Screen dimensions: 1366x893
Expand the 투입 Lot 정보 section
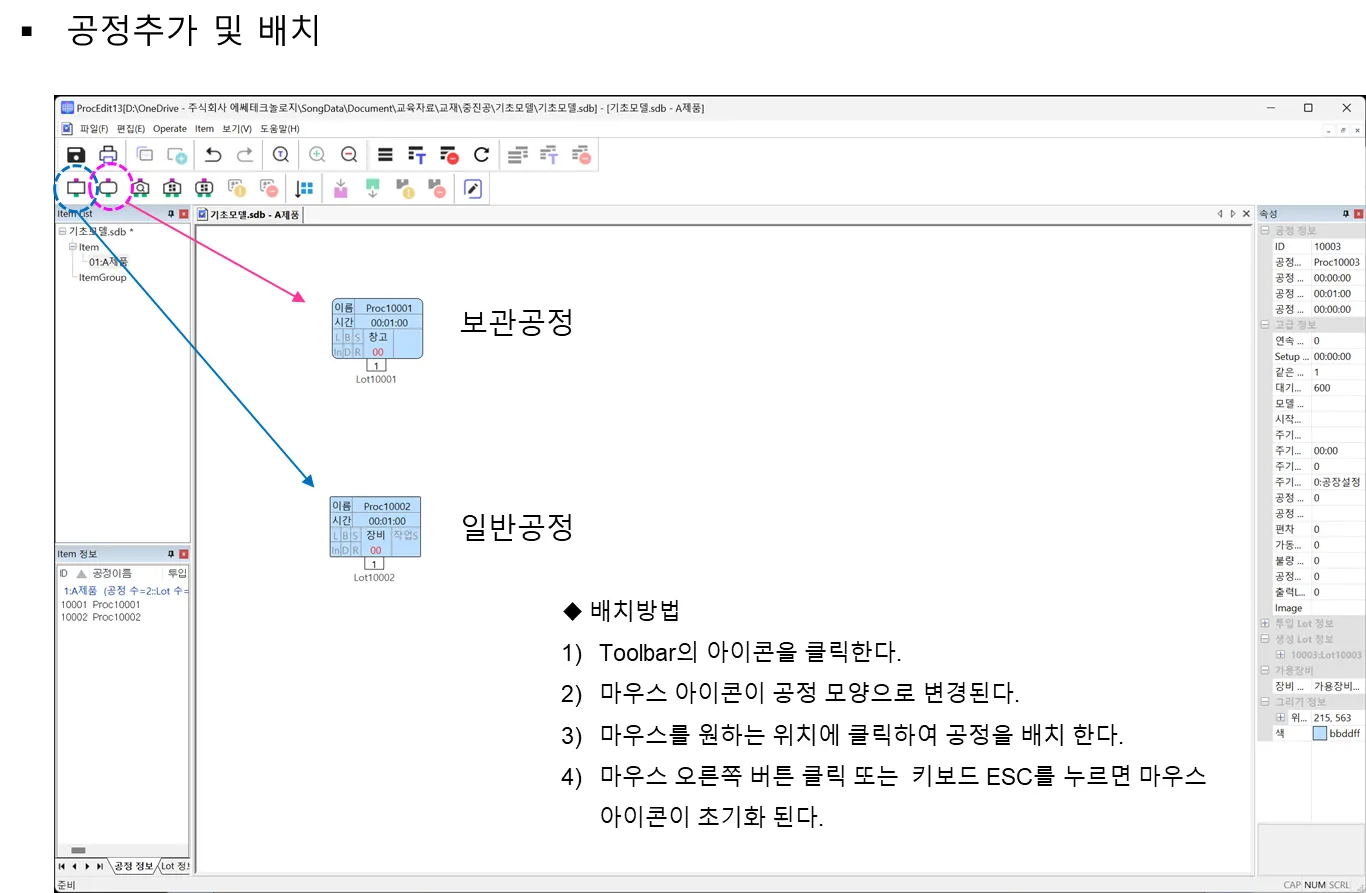click(1265, 623)
